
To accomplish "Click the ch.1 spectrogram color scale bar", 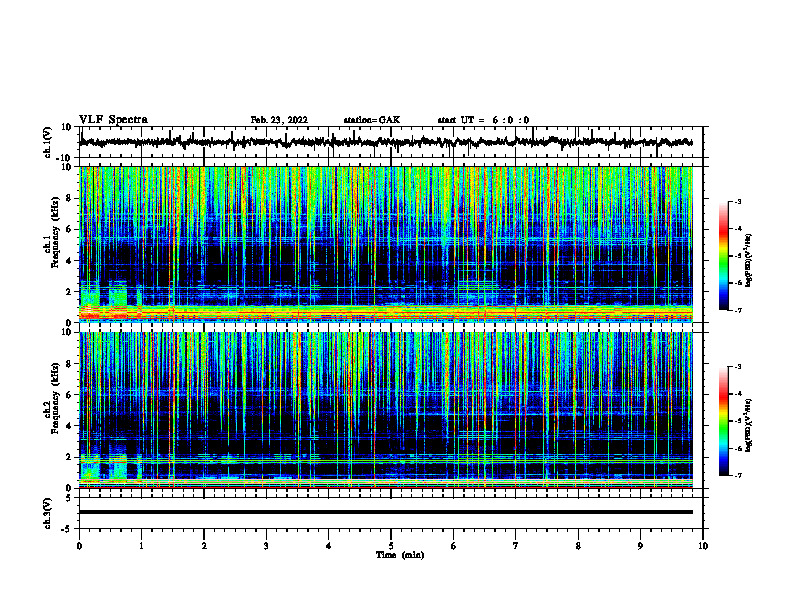I will (723, 256).
